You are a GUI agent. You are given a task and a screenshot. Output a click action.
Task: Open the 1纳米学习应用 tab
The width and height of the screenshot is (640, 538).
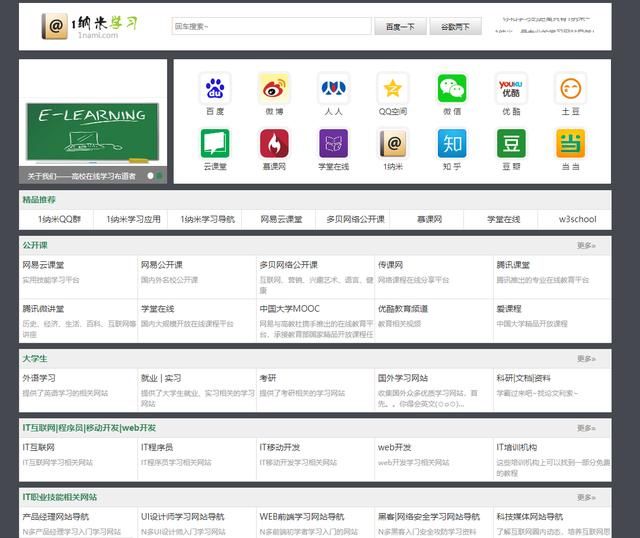click(x=133, y=219)
